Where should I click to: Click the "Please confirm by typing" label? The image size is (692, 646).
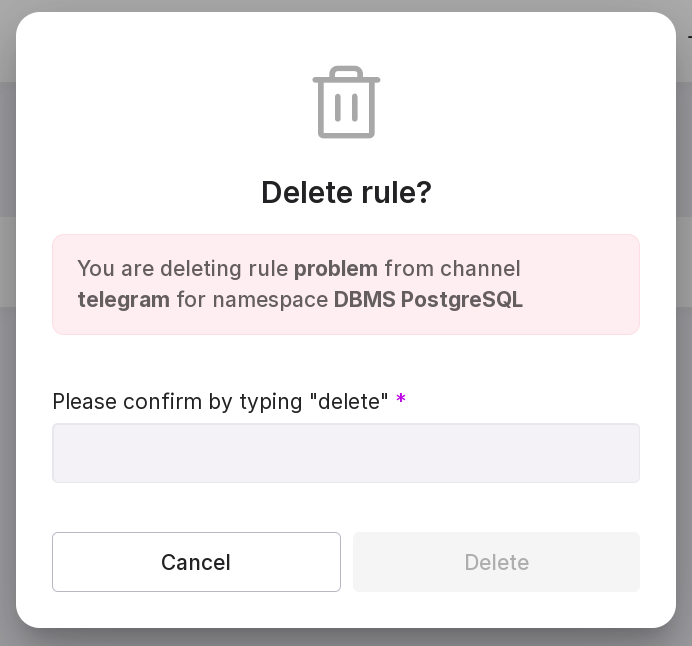click(x=178, y=402)
